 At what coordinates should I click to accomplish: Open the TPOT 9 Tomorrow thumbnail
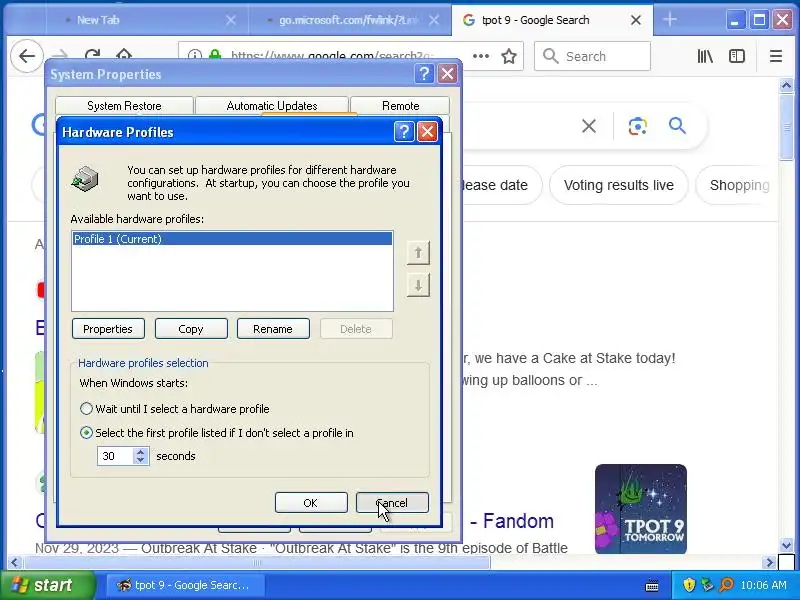coord(640,509)
